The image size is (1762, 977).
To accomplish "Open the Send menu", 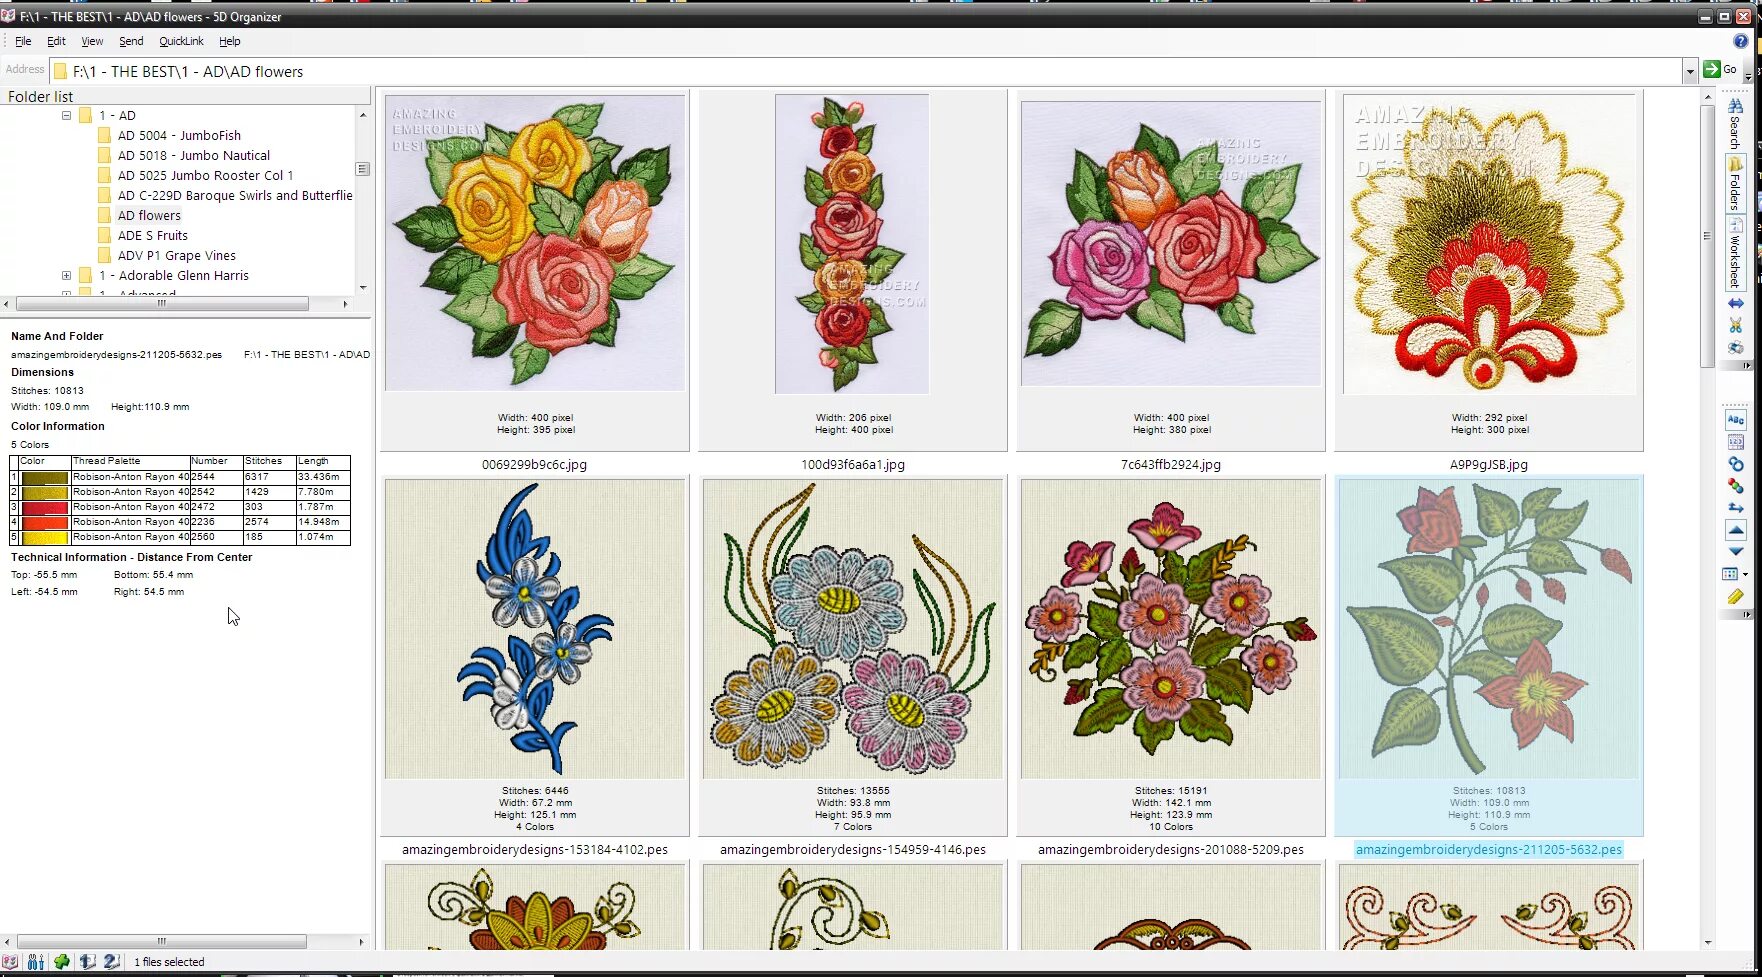I will tap(131, 41).
